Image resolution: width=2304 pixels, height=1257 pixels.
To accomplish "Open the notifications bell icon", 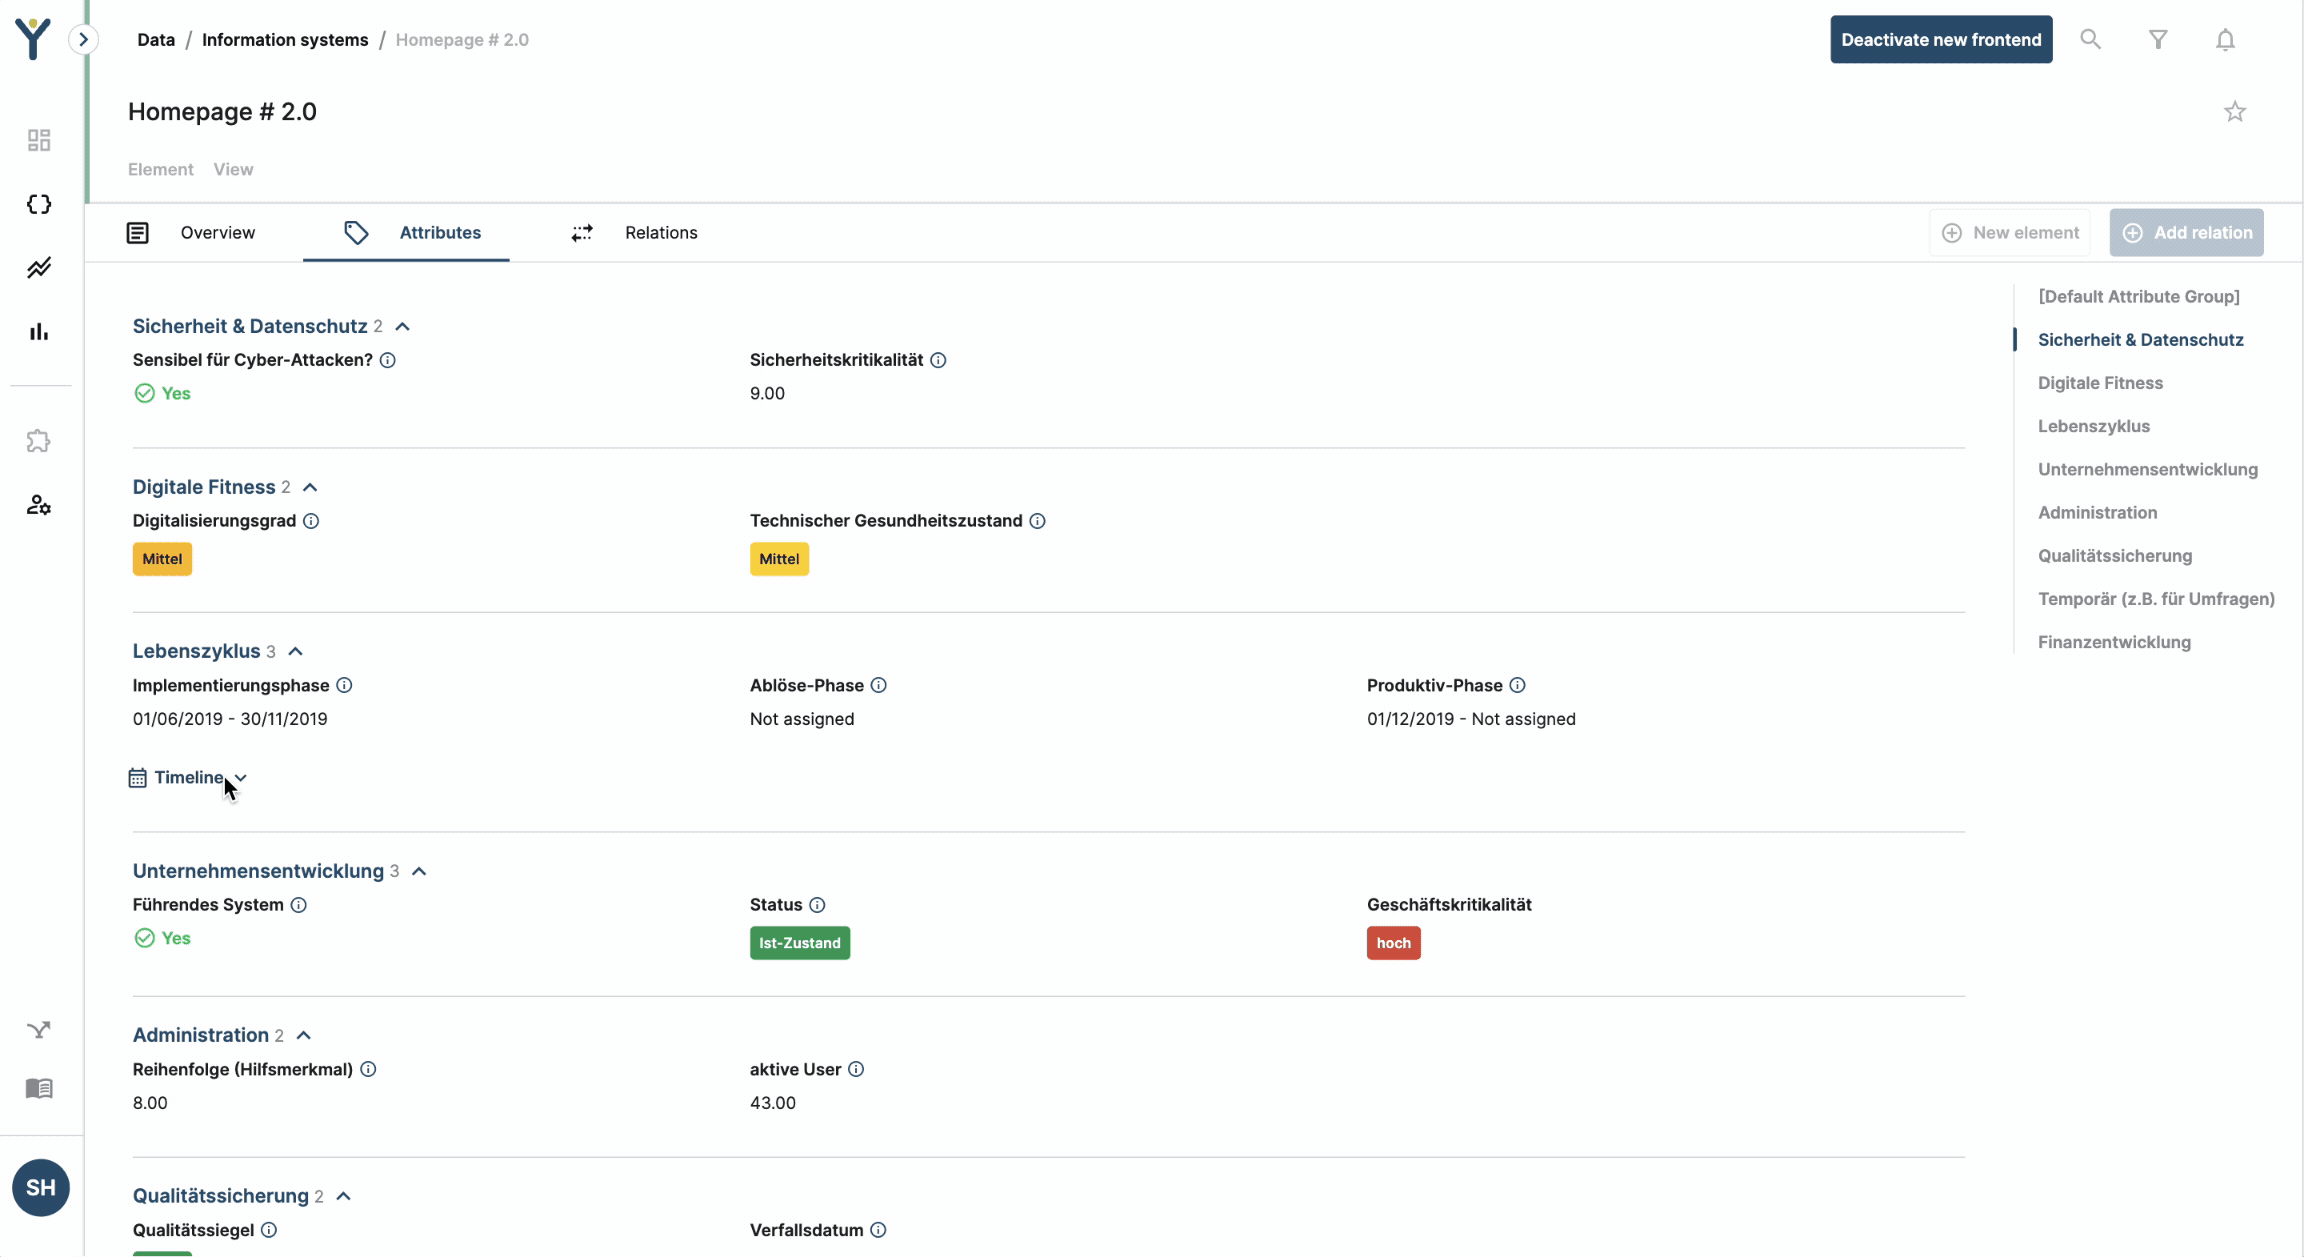I will (2225, 39).
